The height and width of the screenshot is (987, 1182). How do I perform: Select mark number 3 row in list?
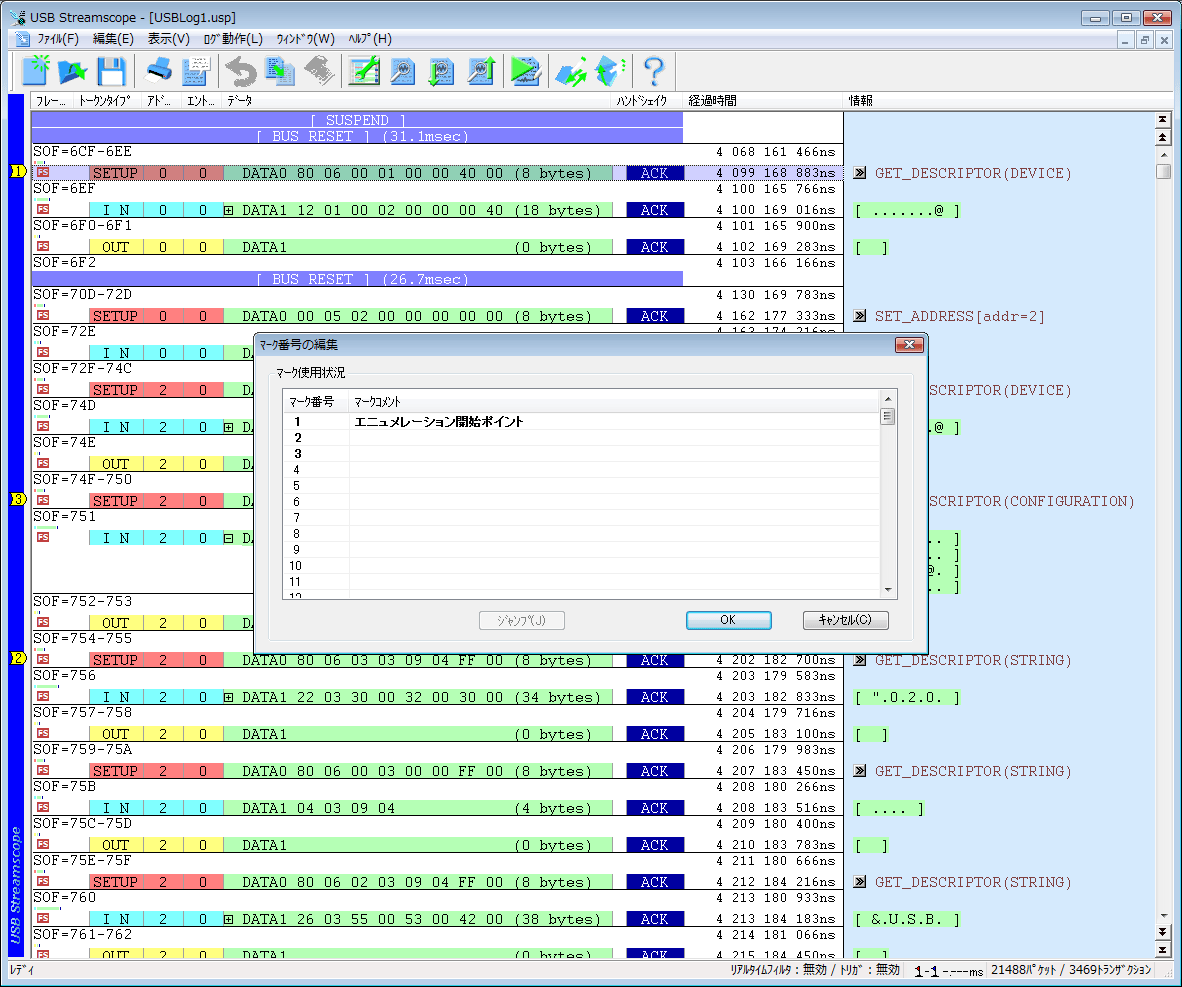pyautogui.click(x=580, y=453)
